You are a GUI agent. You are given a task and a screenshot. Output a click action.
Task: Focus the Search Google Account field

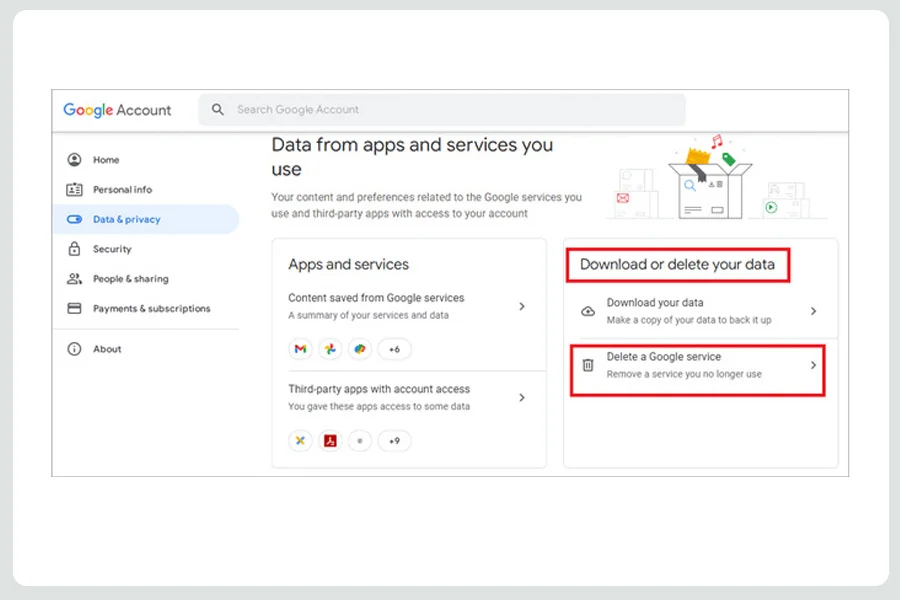(x=442, y=110)
